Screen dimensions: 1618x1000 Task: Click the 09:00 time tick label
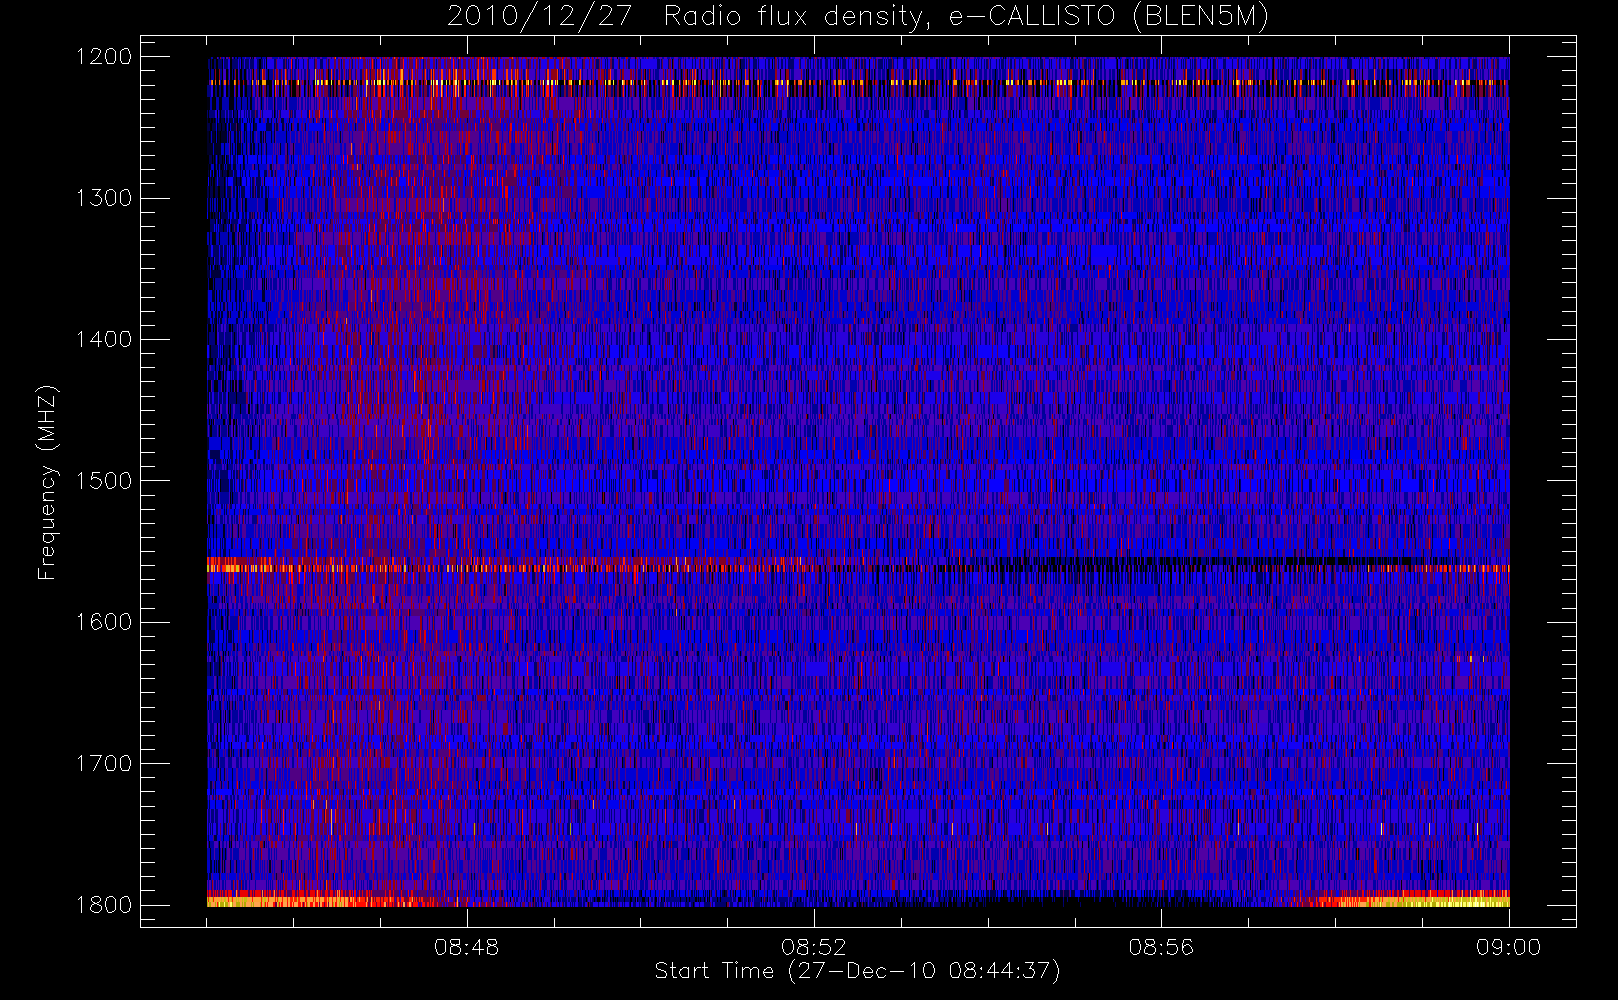click(1508, 947)
